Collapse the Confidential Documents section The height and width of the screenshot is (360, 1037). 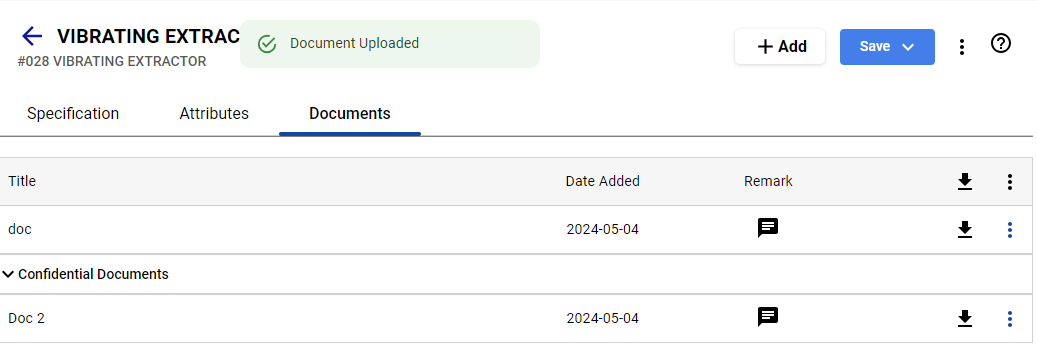pos(8,274)
